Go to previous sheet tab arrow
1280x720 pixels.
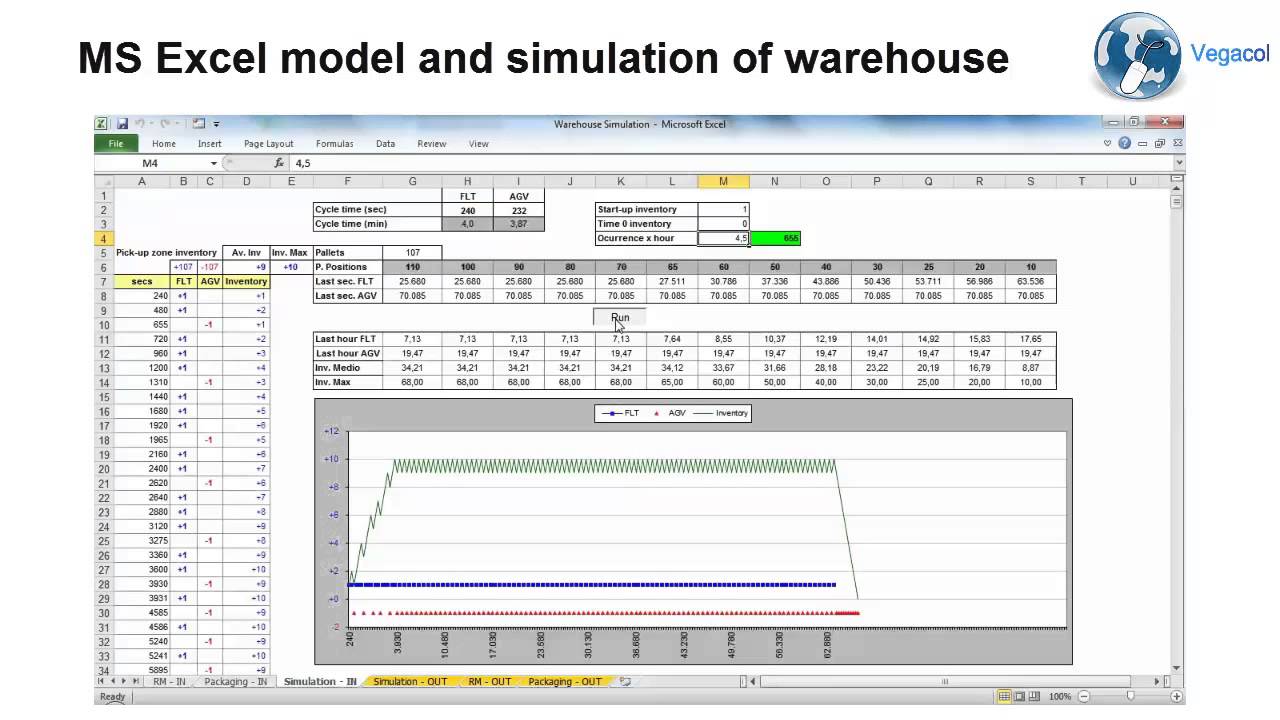pyautogui.click(x=112, y=681)
